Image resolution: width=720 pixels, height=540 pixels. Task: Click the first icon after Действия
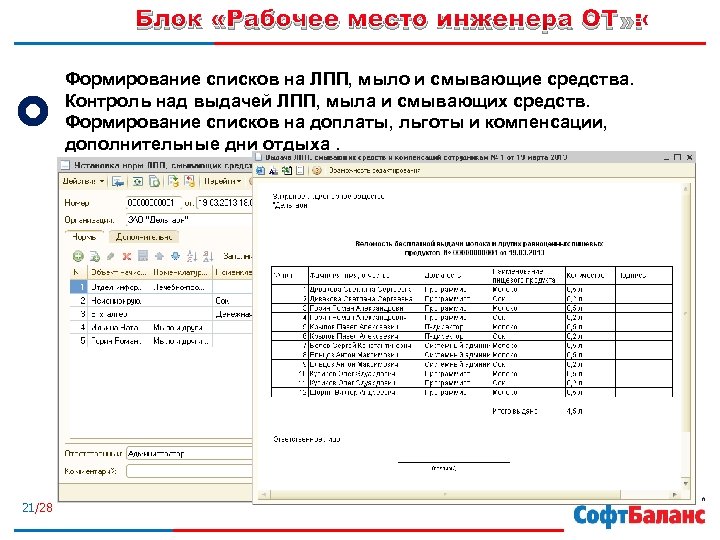(x=118, y=182)
